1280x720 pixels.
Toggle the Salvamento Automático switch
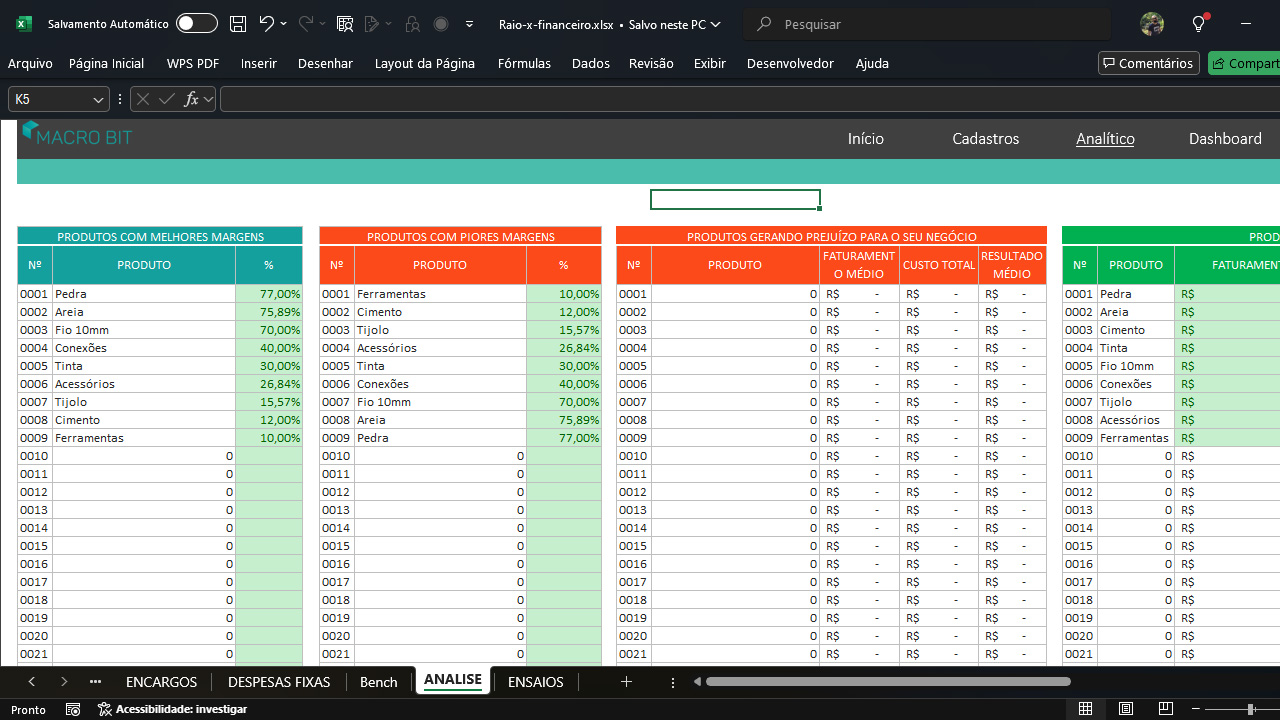[197, 23]
